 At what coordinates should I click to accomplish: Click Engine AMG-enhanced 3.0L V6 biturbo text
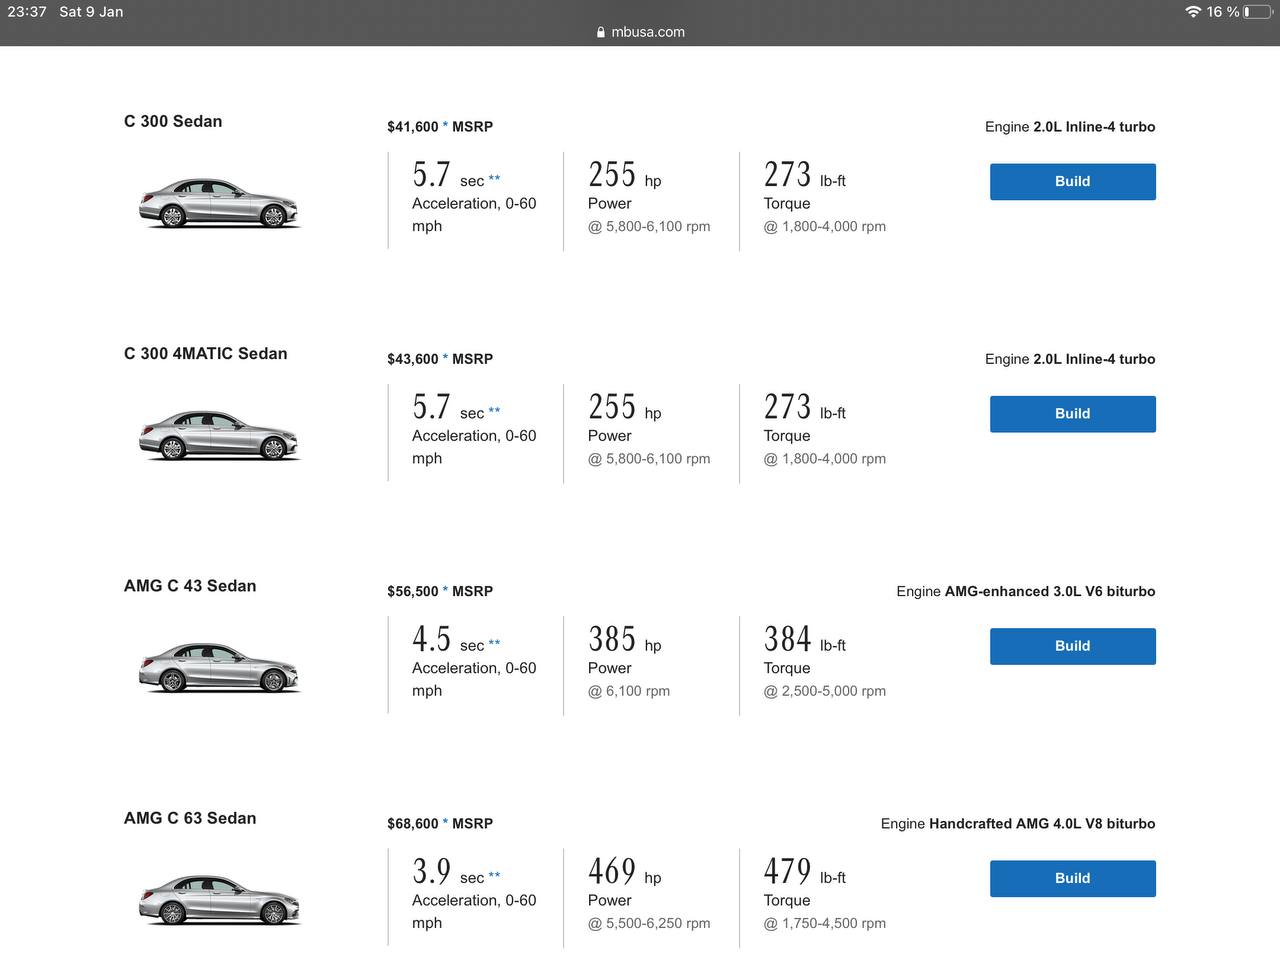point(1026,591)
